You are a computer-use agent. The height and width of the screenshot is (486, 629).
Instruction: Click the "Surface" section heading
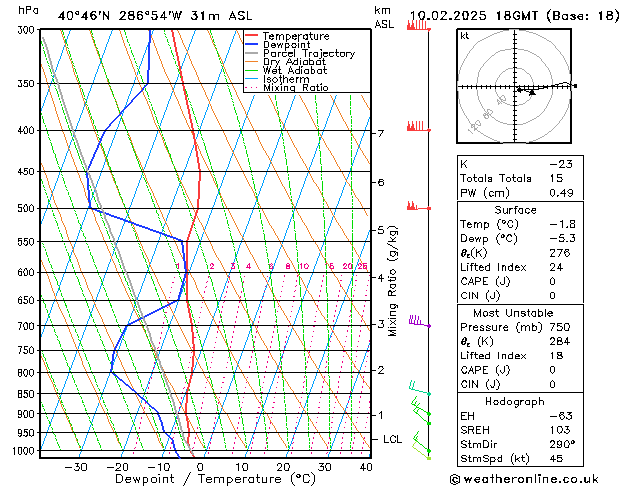pos(515,210)
